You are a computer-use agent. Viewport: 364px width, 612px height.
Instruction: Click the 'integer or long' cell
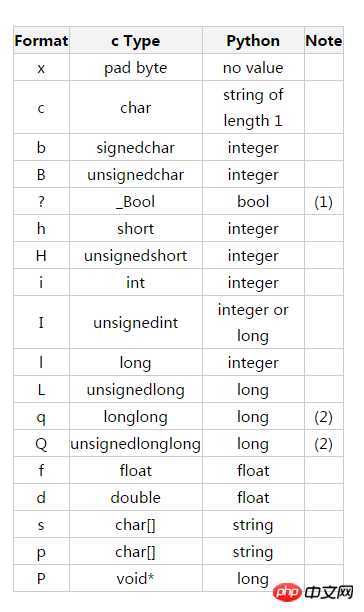click(x=253, y=322)
